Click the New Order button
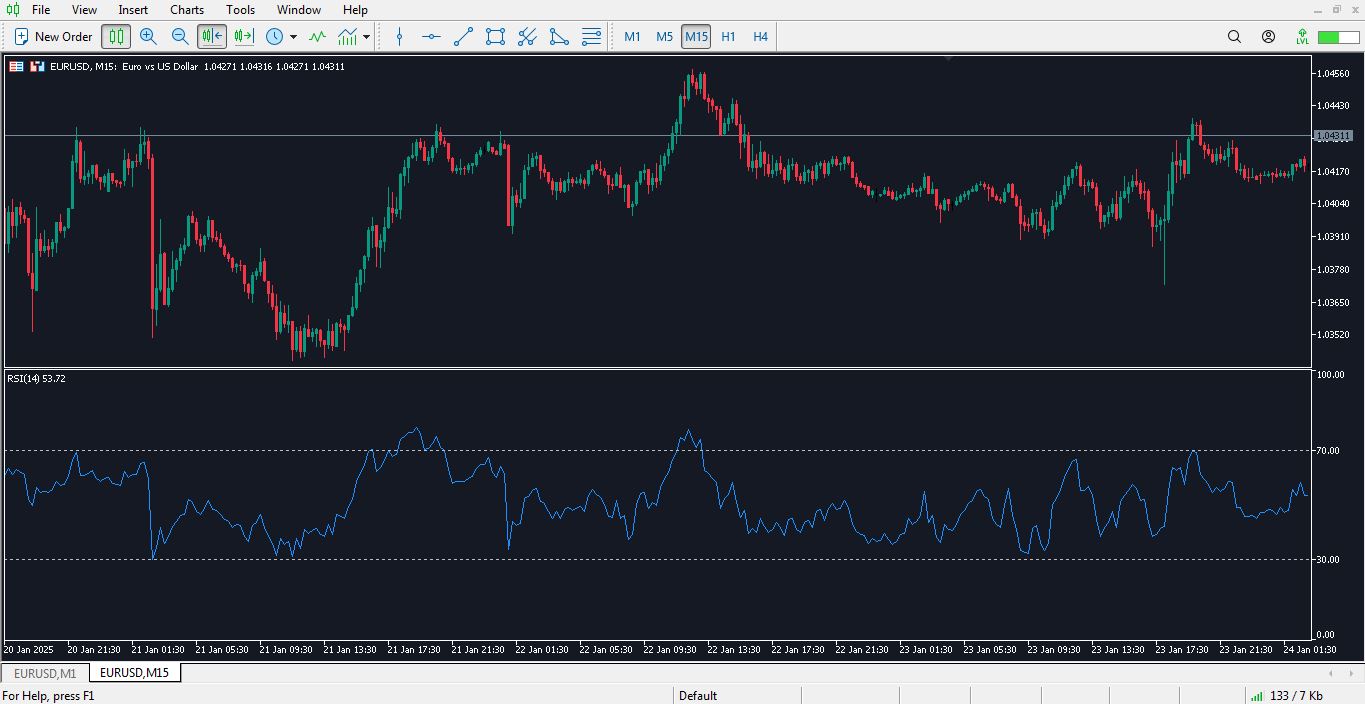 [53, 37]
